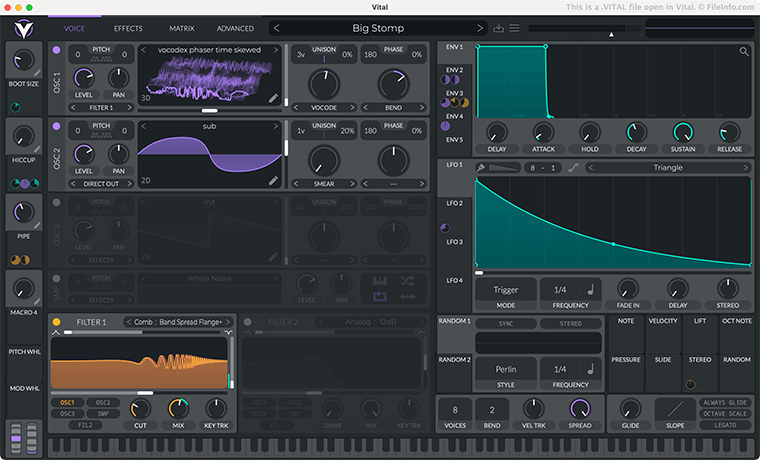The width and height of the screenshot is (760, 460).
Task: Click the sampler random shuffle icon
Action: click(407, 282)
